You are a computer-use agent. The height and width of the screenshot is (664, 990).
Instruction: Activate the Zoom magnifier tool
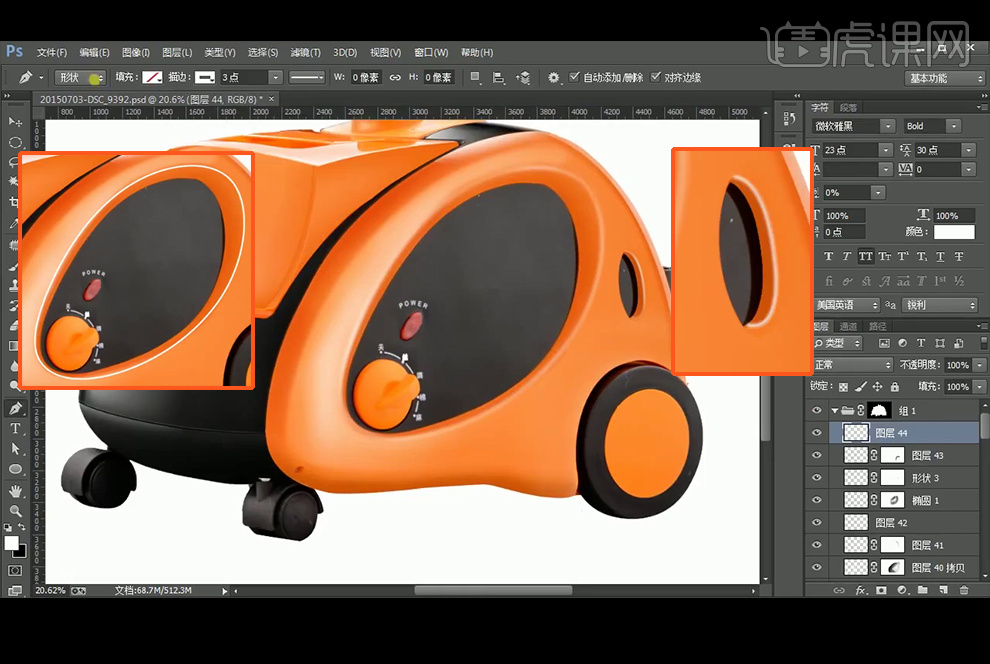[15, 511]
